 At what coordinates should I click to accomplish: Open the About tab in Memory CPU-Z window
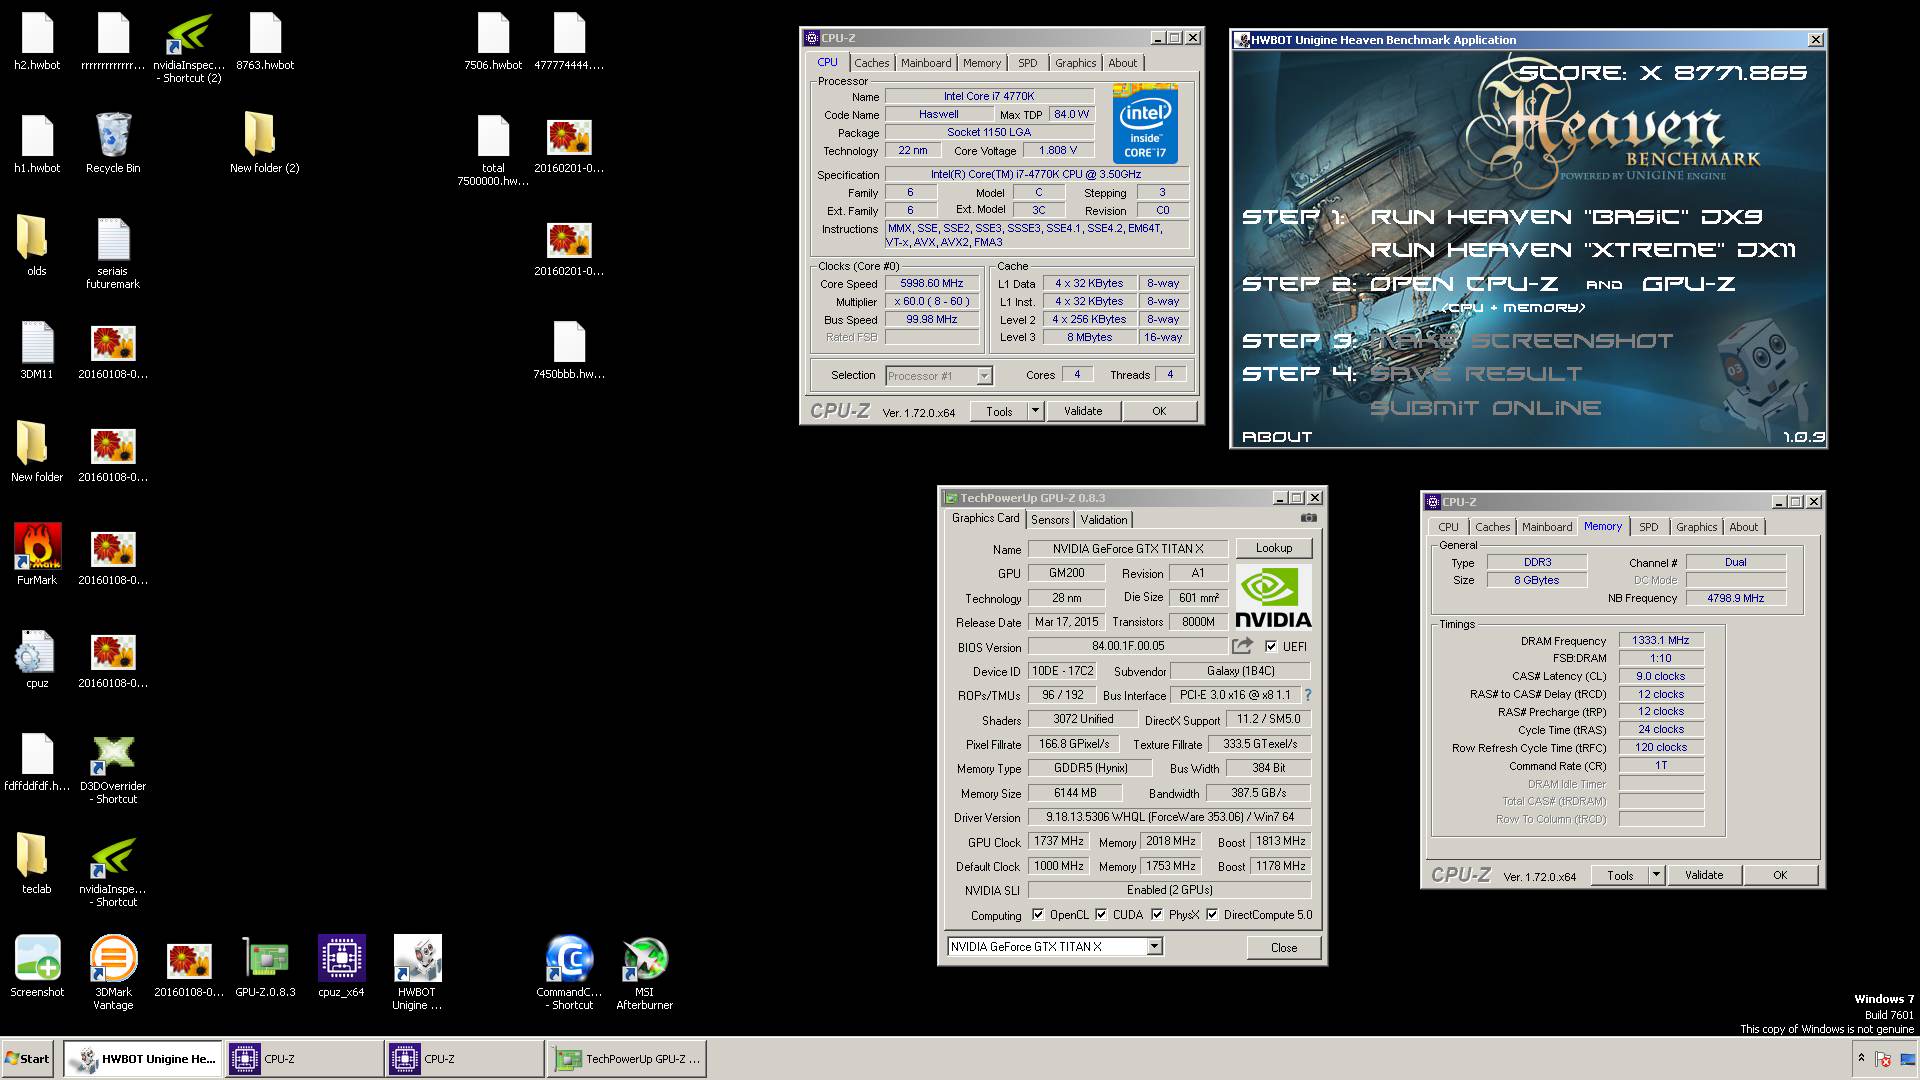pyautogui.click(x=1743, y=527)
